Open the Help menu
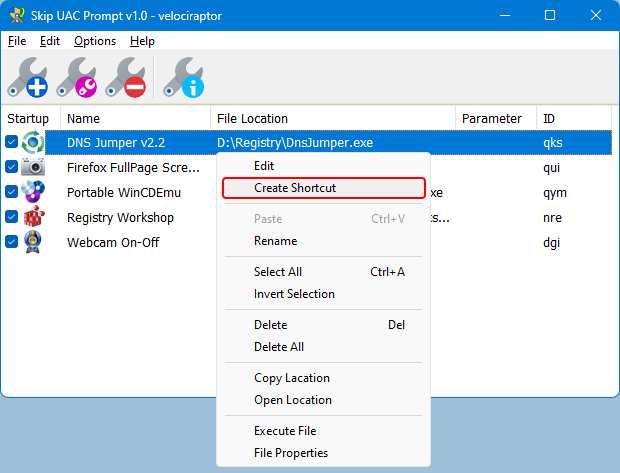The height and width of the screenshot is (473, 620). 142,41
